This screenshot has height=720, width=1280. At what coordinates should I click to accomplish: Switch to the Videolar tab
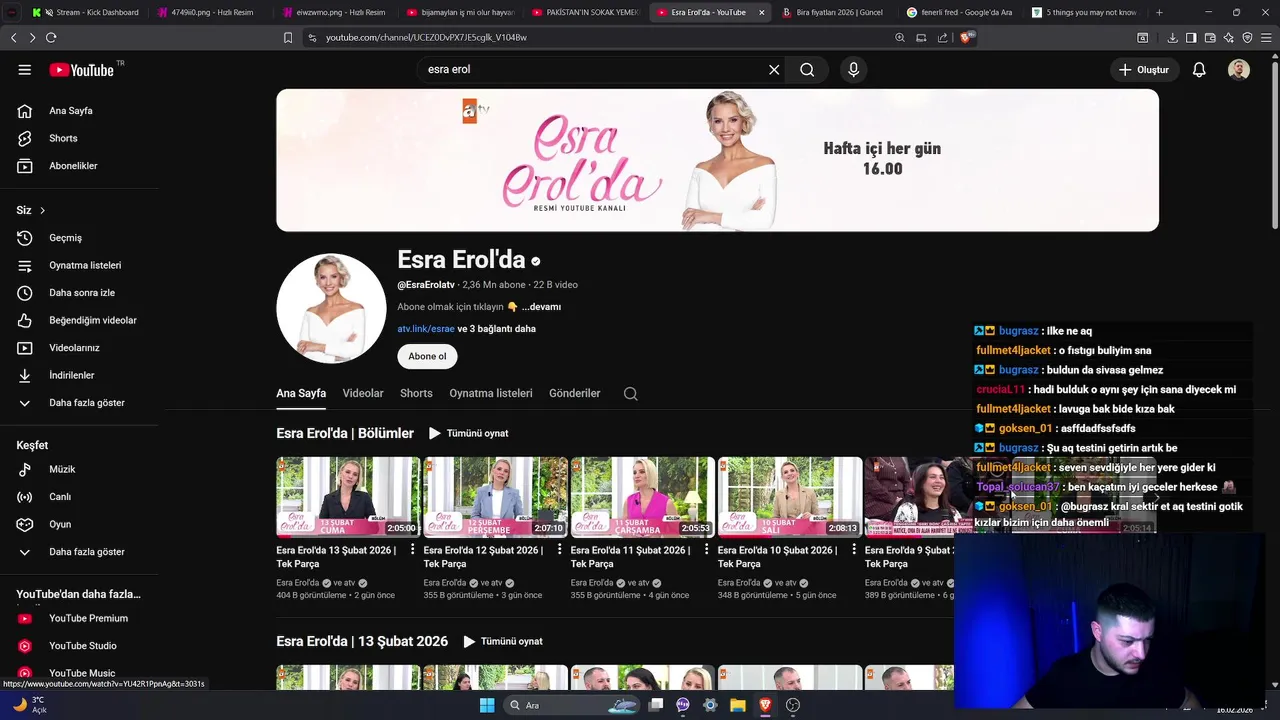(363, 394)
